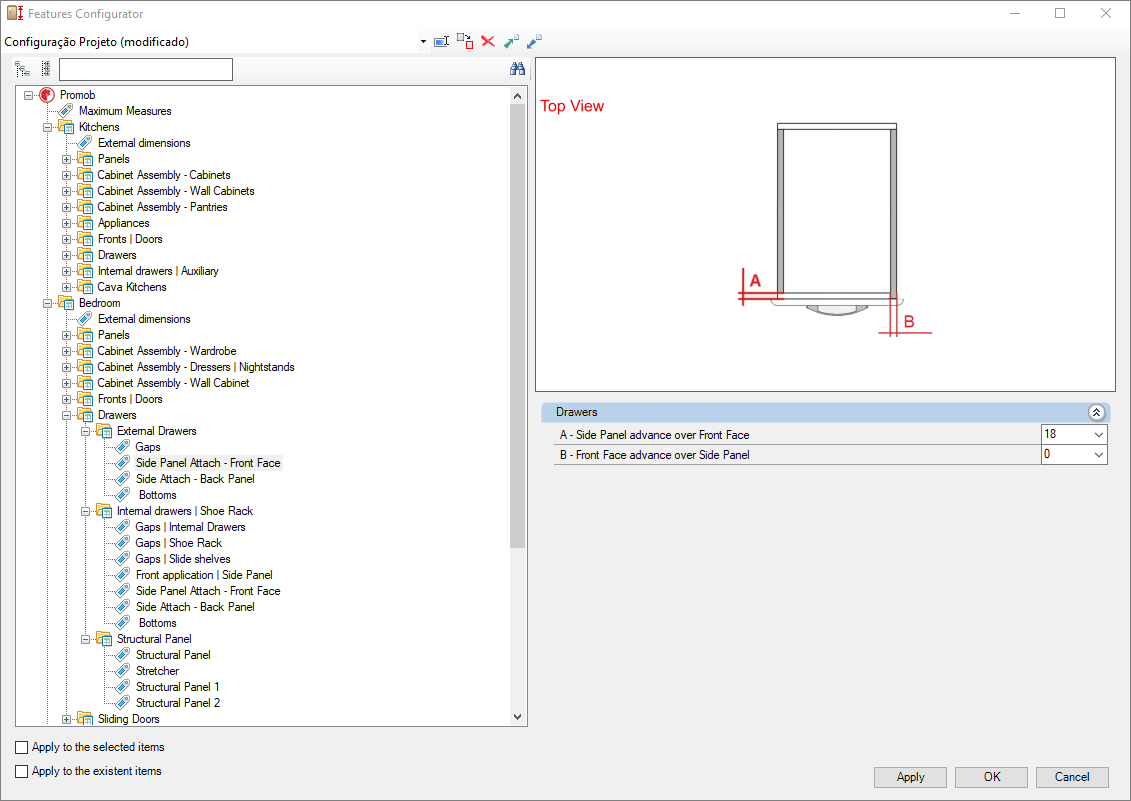Collapse the Drawers properties section chevron
The width and height of the screenshot is (1131, 801).
point(1096,413)
